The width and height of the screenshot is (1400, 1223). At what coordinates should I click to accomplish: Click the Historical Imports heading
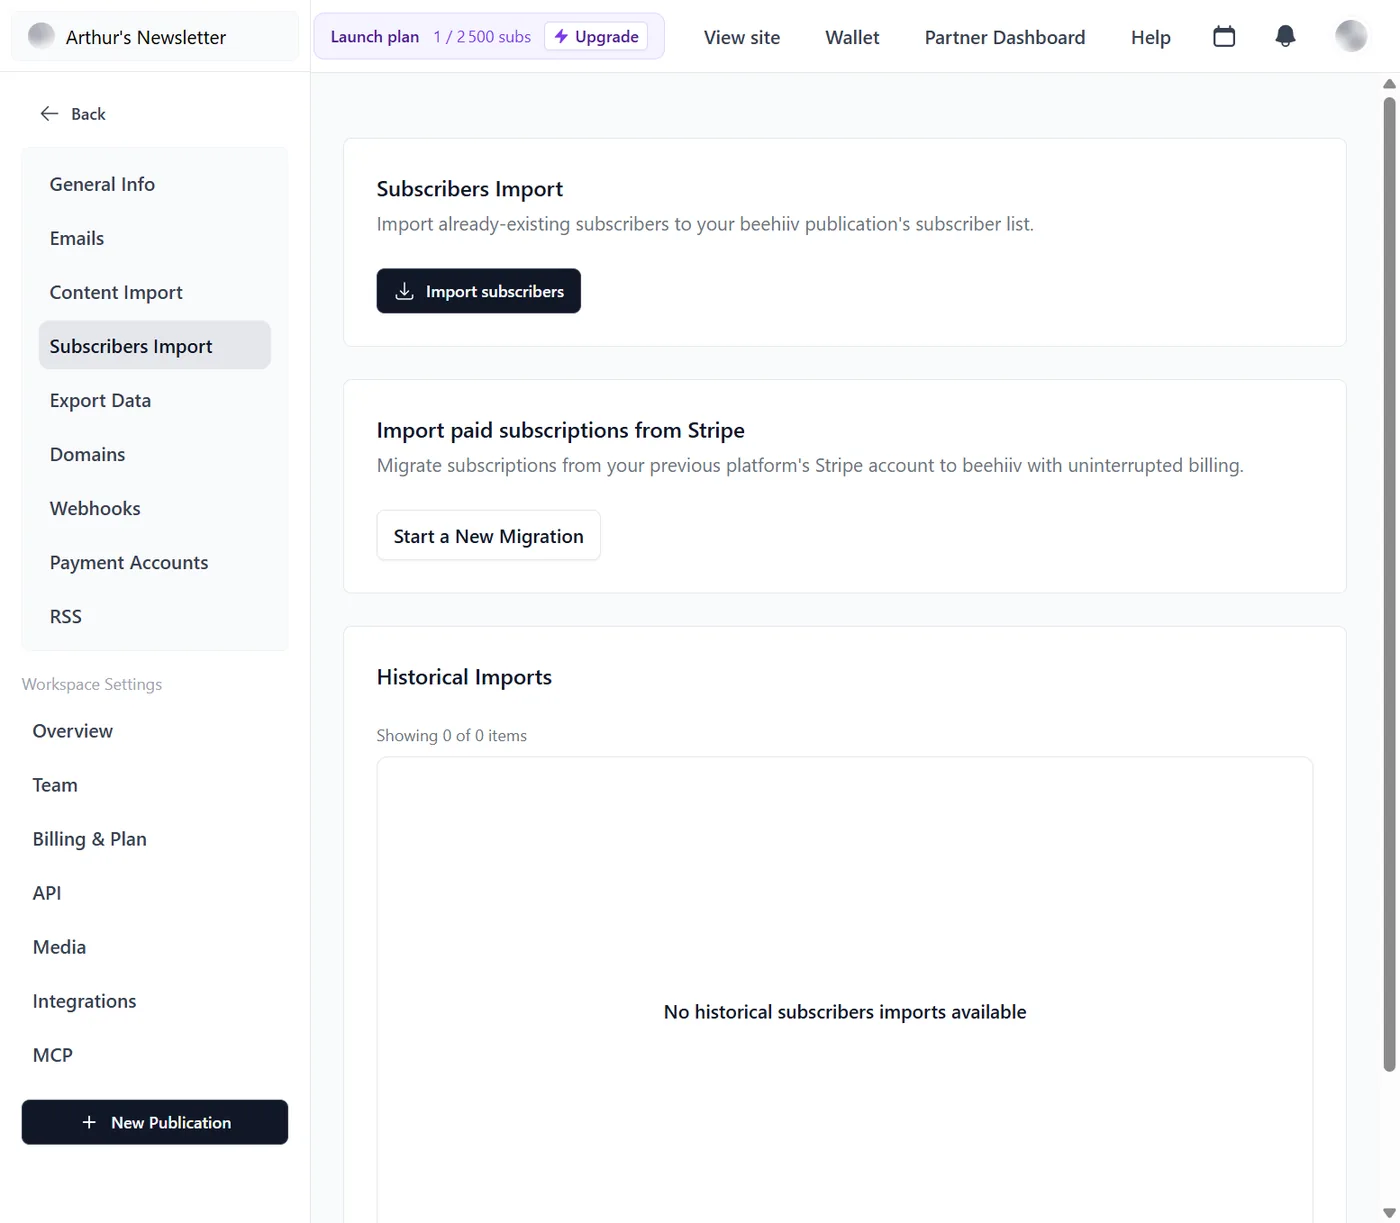coord(464,677)
